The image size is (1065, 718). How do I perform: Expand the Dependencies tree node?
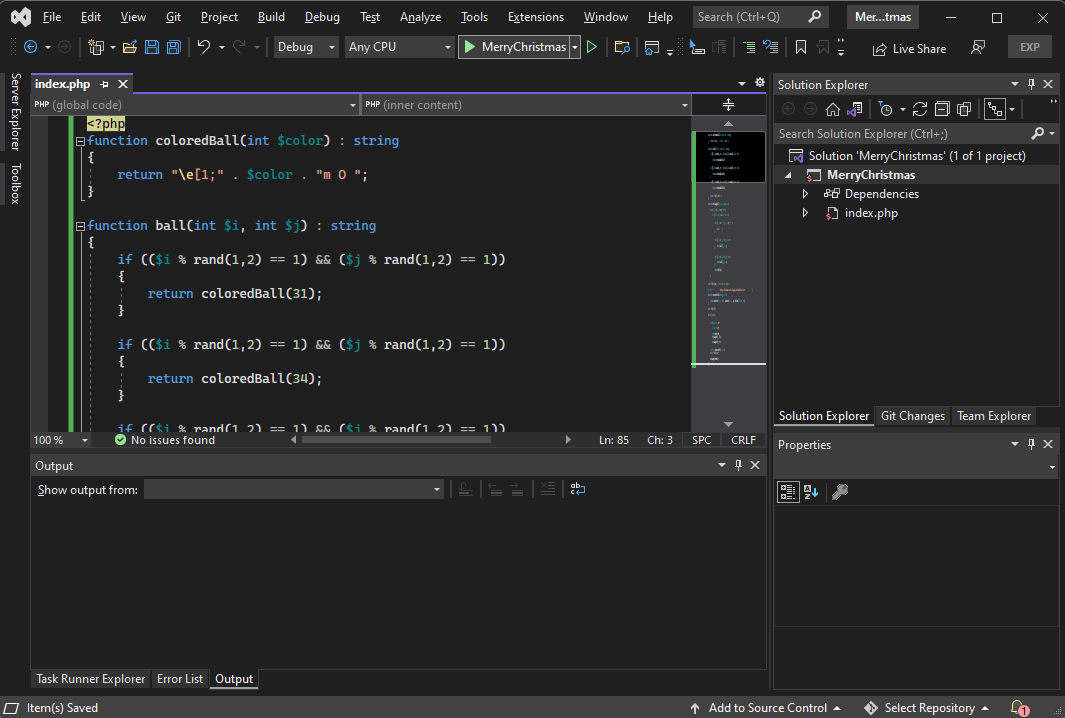[x=806, y=194]
